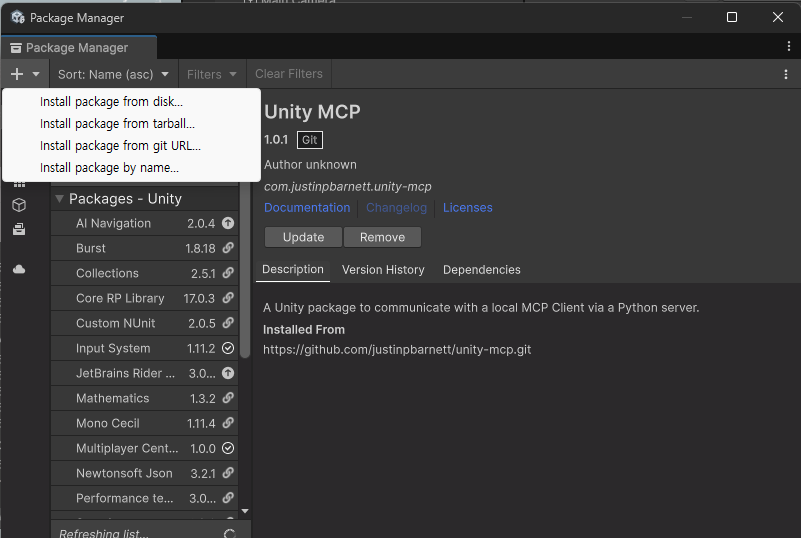801x538 pixels.
Task: Open Sort: Name (asc) dropdown
Action: 113,74
